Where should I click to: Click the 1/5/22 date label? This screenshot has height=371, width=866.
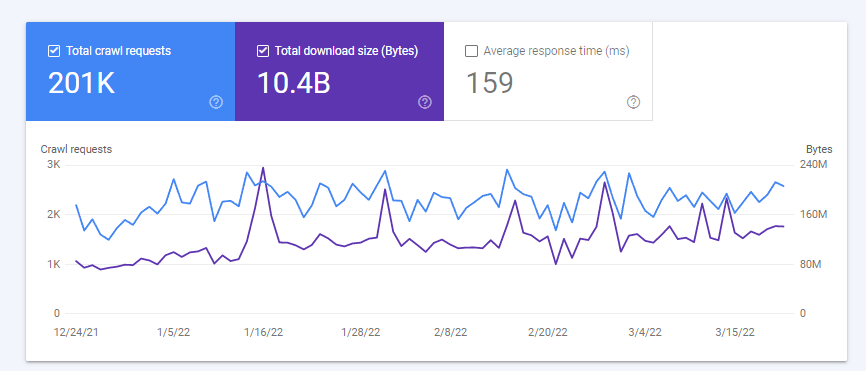point(174,332)
